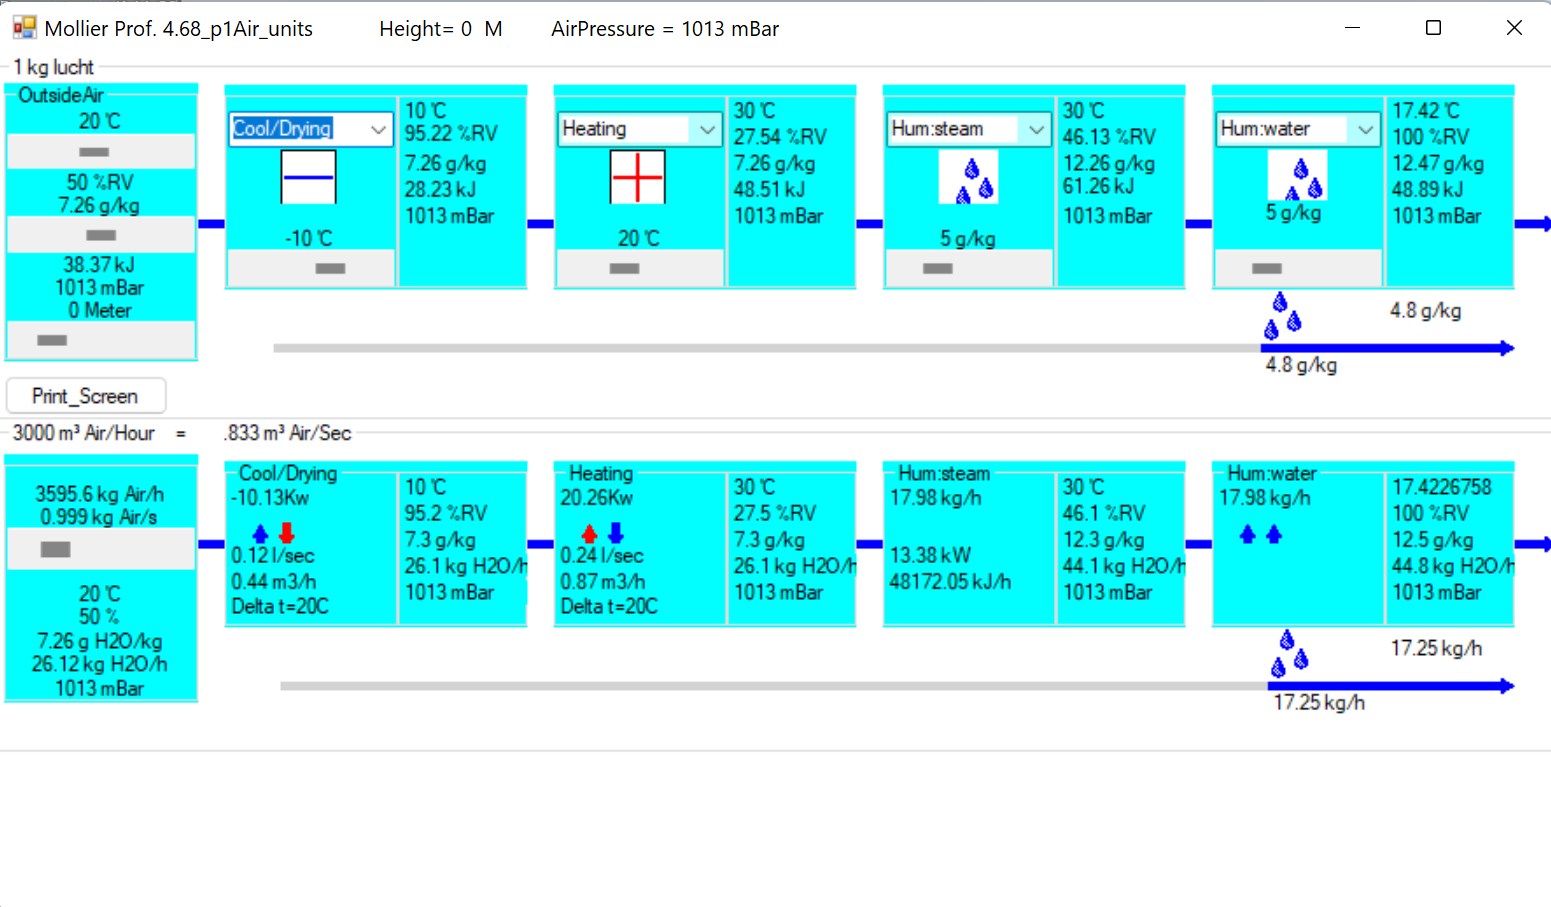Image resolution: width=1551 pixels, height=907 pixels.
Task: Click the droplets icon directly under Hum:water dropdown
Action: point(1297,177)
